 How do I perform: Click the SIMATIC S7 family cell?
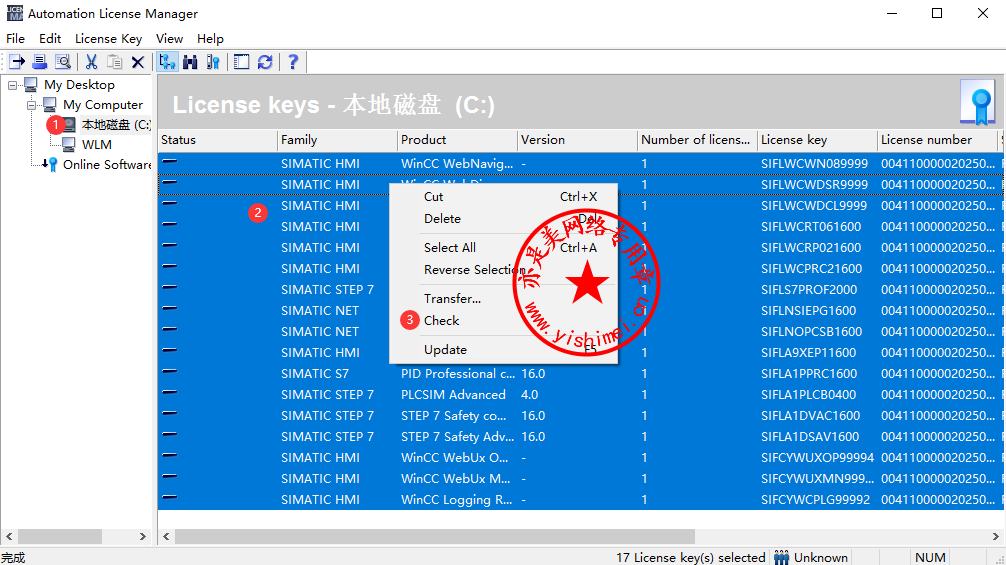tap(314, 373)
